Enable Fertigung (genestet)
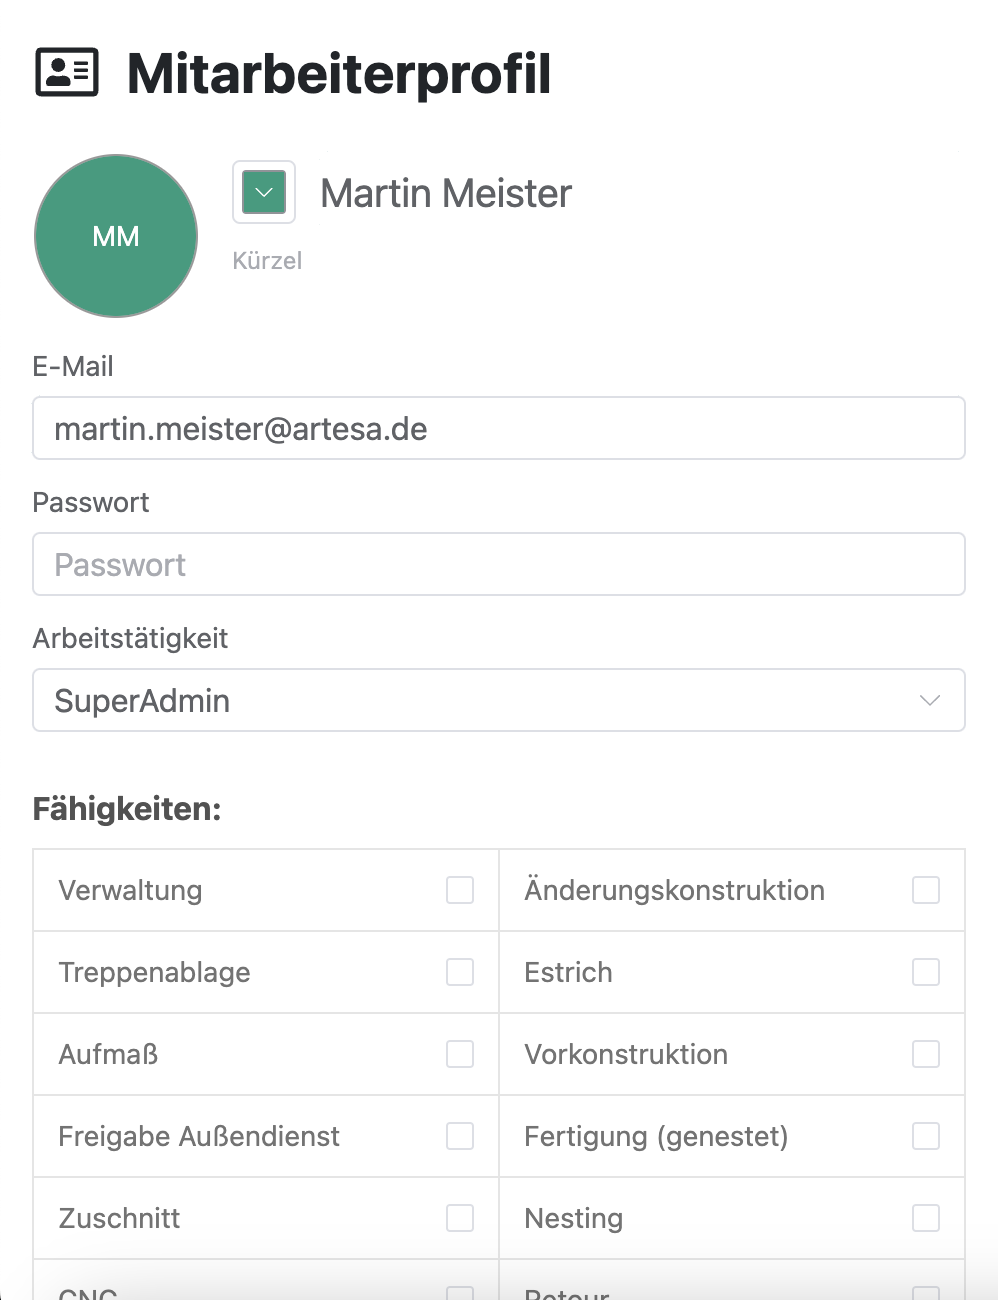This screenshot has width=998, height=1300. (926, 1135)
